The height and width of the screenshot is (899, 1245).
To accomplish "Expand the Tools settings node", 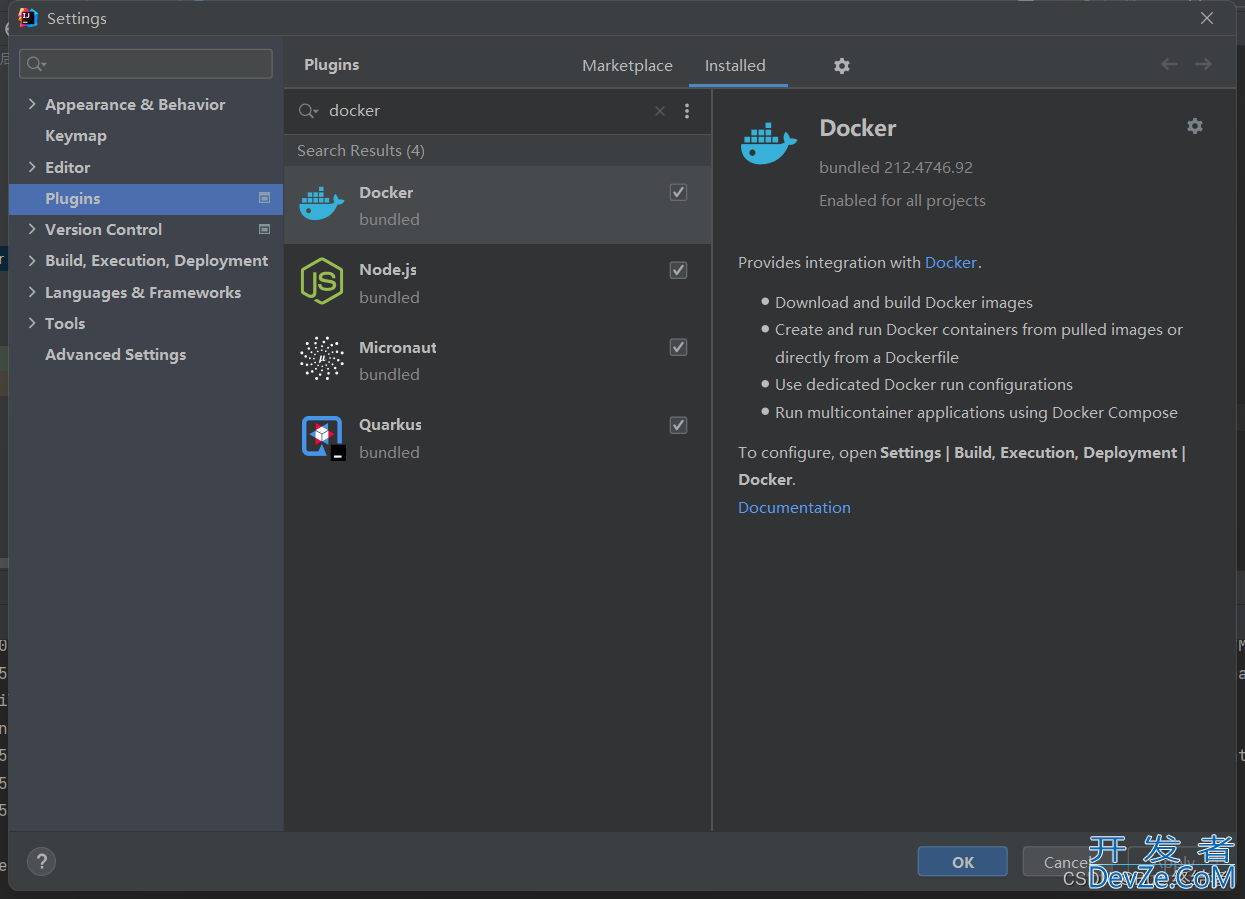I will click(x=32, y=323).
